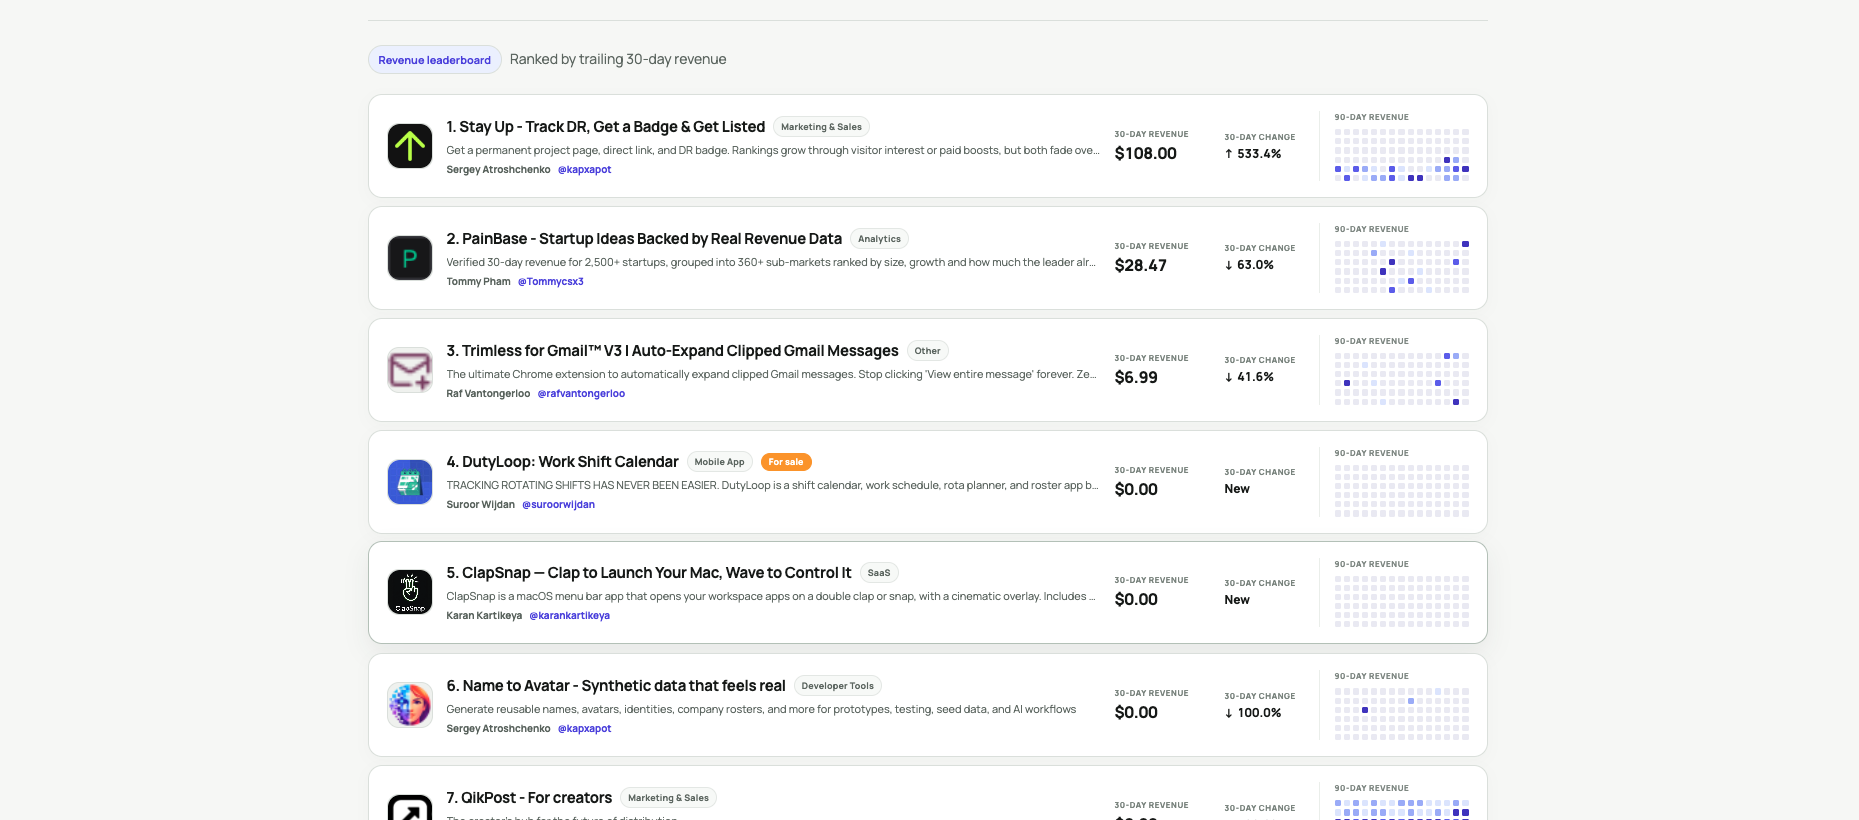Click the For sale badge on DutyLoop
Screen dimensions: 1859x820
pyautogui.click(x=786, y=462)
